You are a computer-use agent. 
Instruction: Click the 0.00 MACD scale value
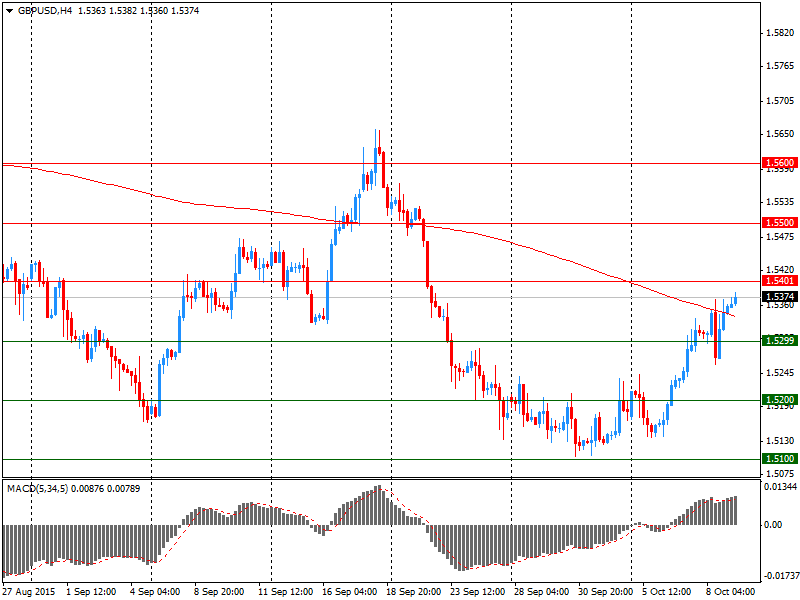click(x=773, y=524)
